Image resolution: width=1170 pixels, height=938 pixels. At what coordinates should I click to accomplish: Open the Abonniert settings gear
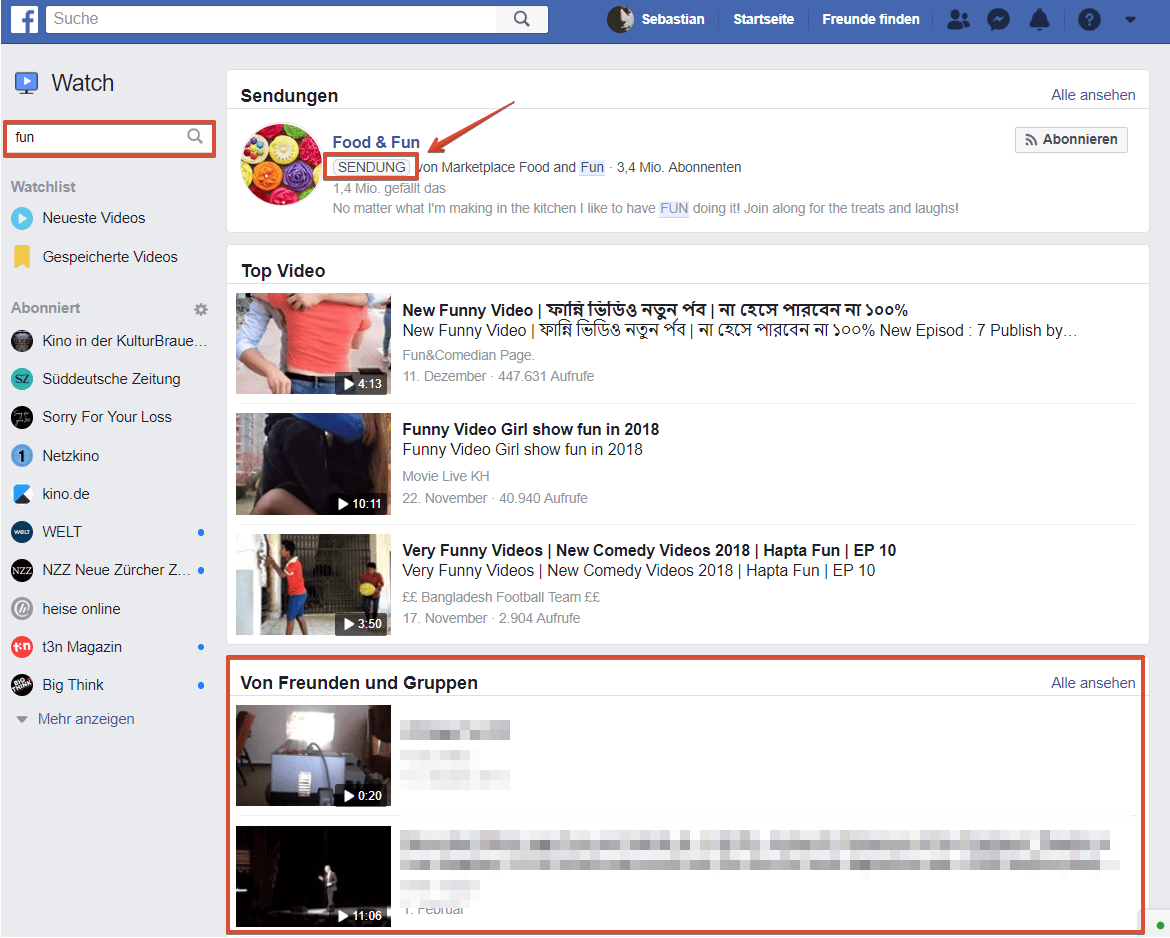(201, 309)
